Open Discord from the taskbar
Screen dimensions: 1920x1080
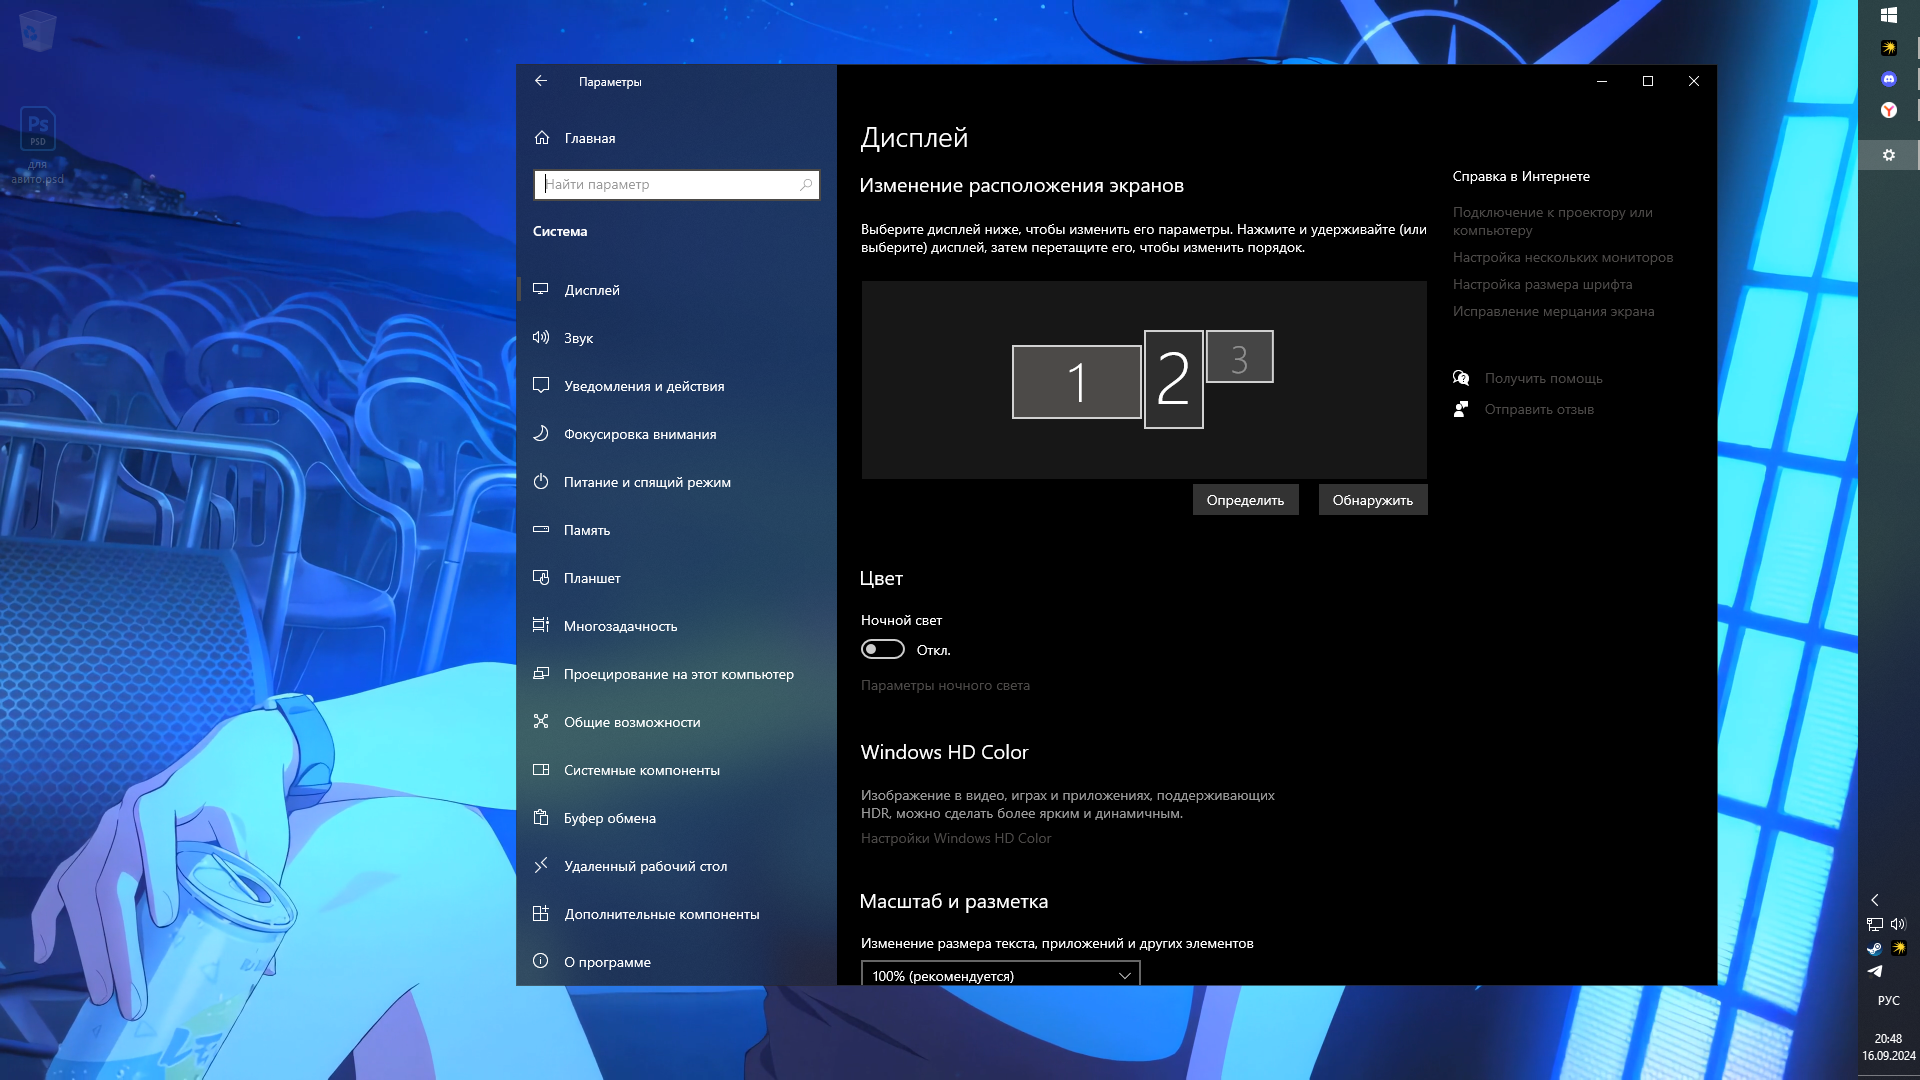[1888, 79]
